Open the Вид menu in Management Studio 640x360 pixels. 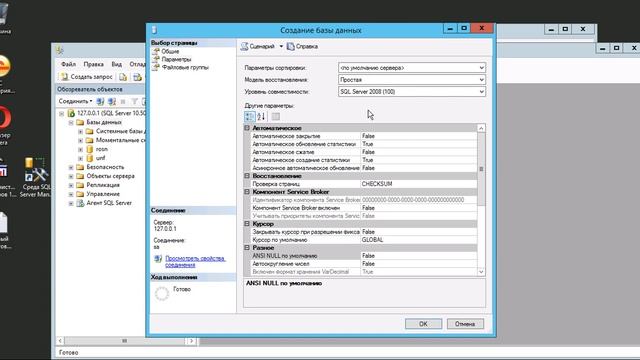point(116,64)
